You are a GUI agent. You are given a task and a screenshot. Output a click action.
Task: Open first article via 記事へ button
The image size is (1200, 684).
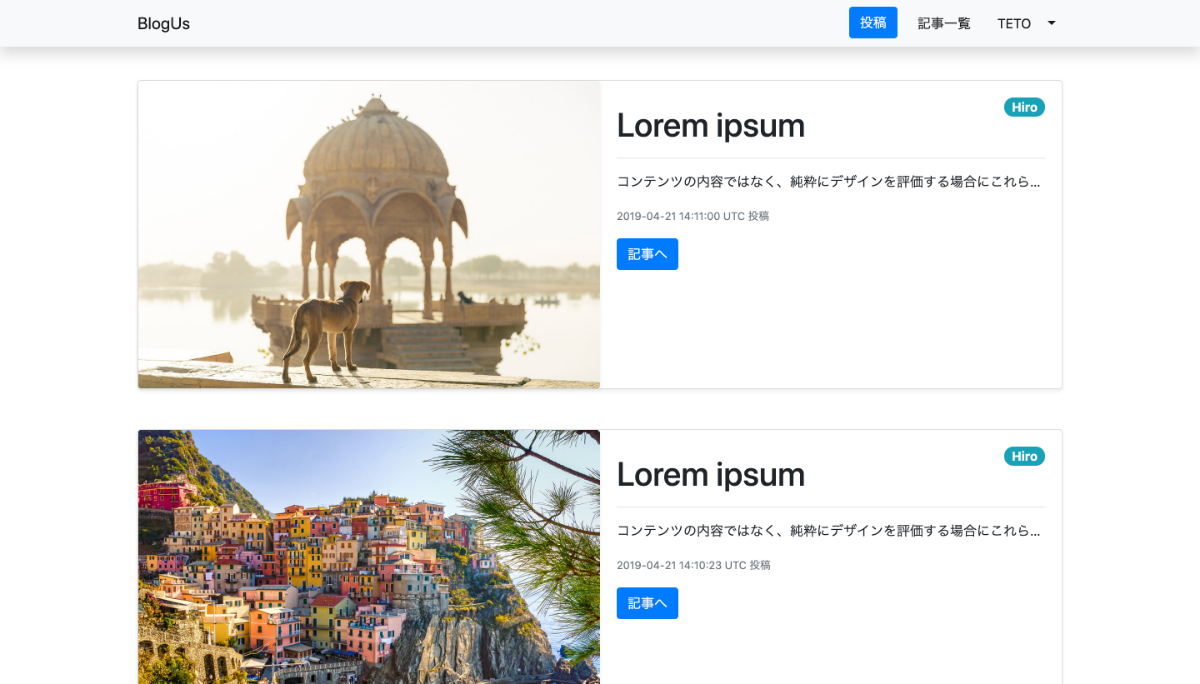pos(647,254)
